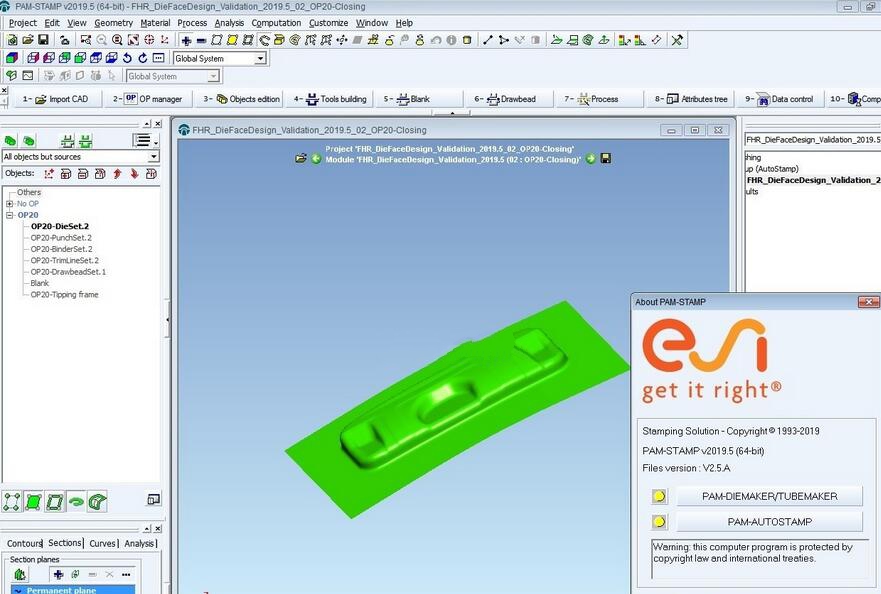
Task: Open the Material menu
Action: [x=155, y=23]
